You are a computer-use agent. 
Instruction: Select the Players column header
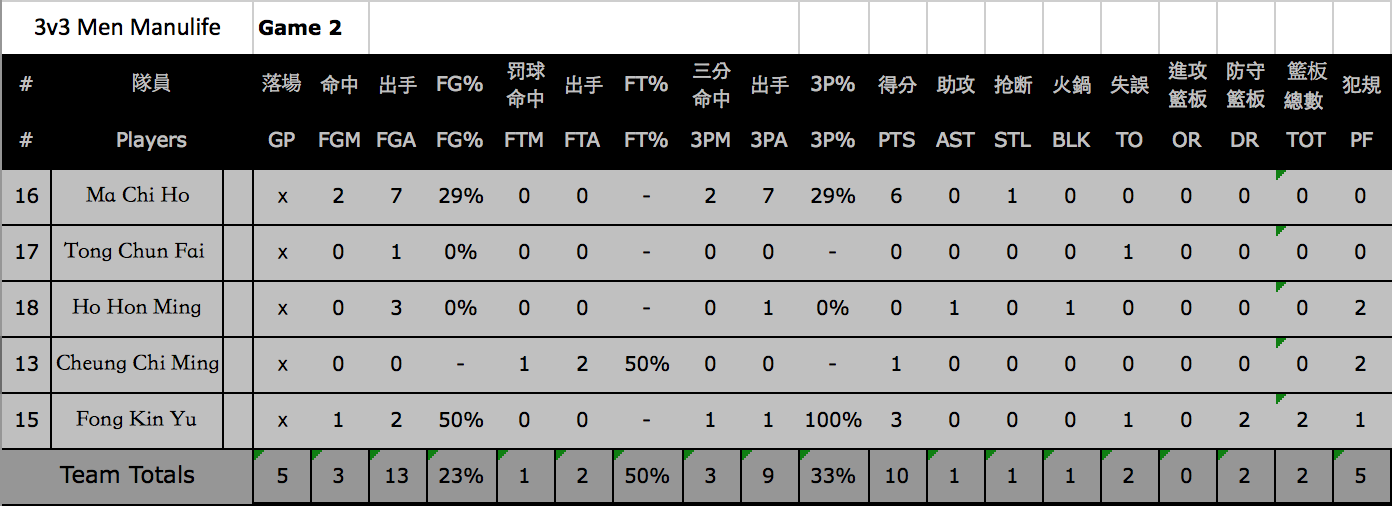pyautogui.click(x=151, y=141)
